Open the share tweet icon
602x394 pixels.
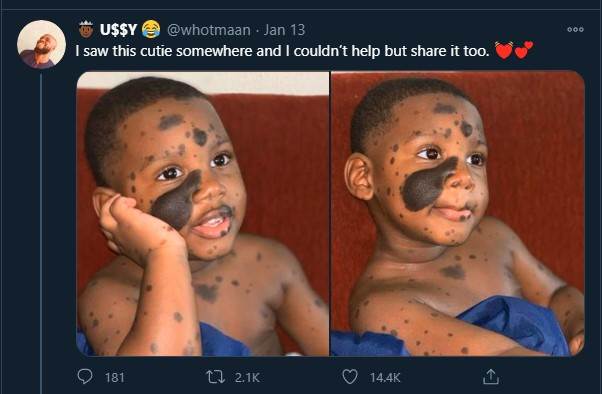click(x=491, y=376)
